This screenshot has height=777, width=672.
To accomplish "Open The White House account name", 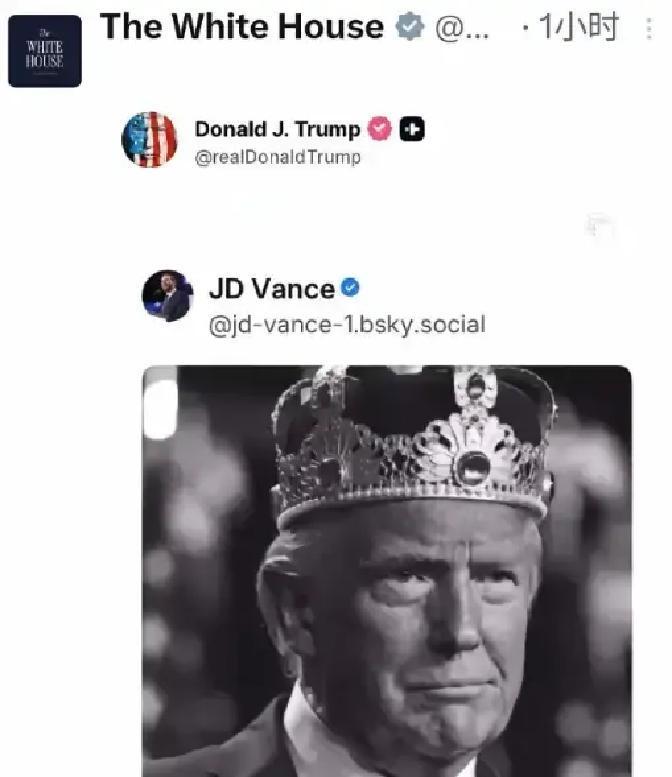I will click(x=242, y=27).
